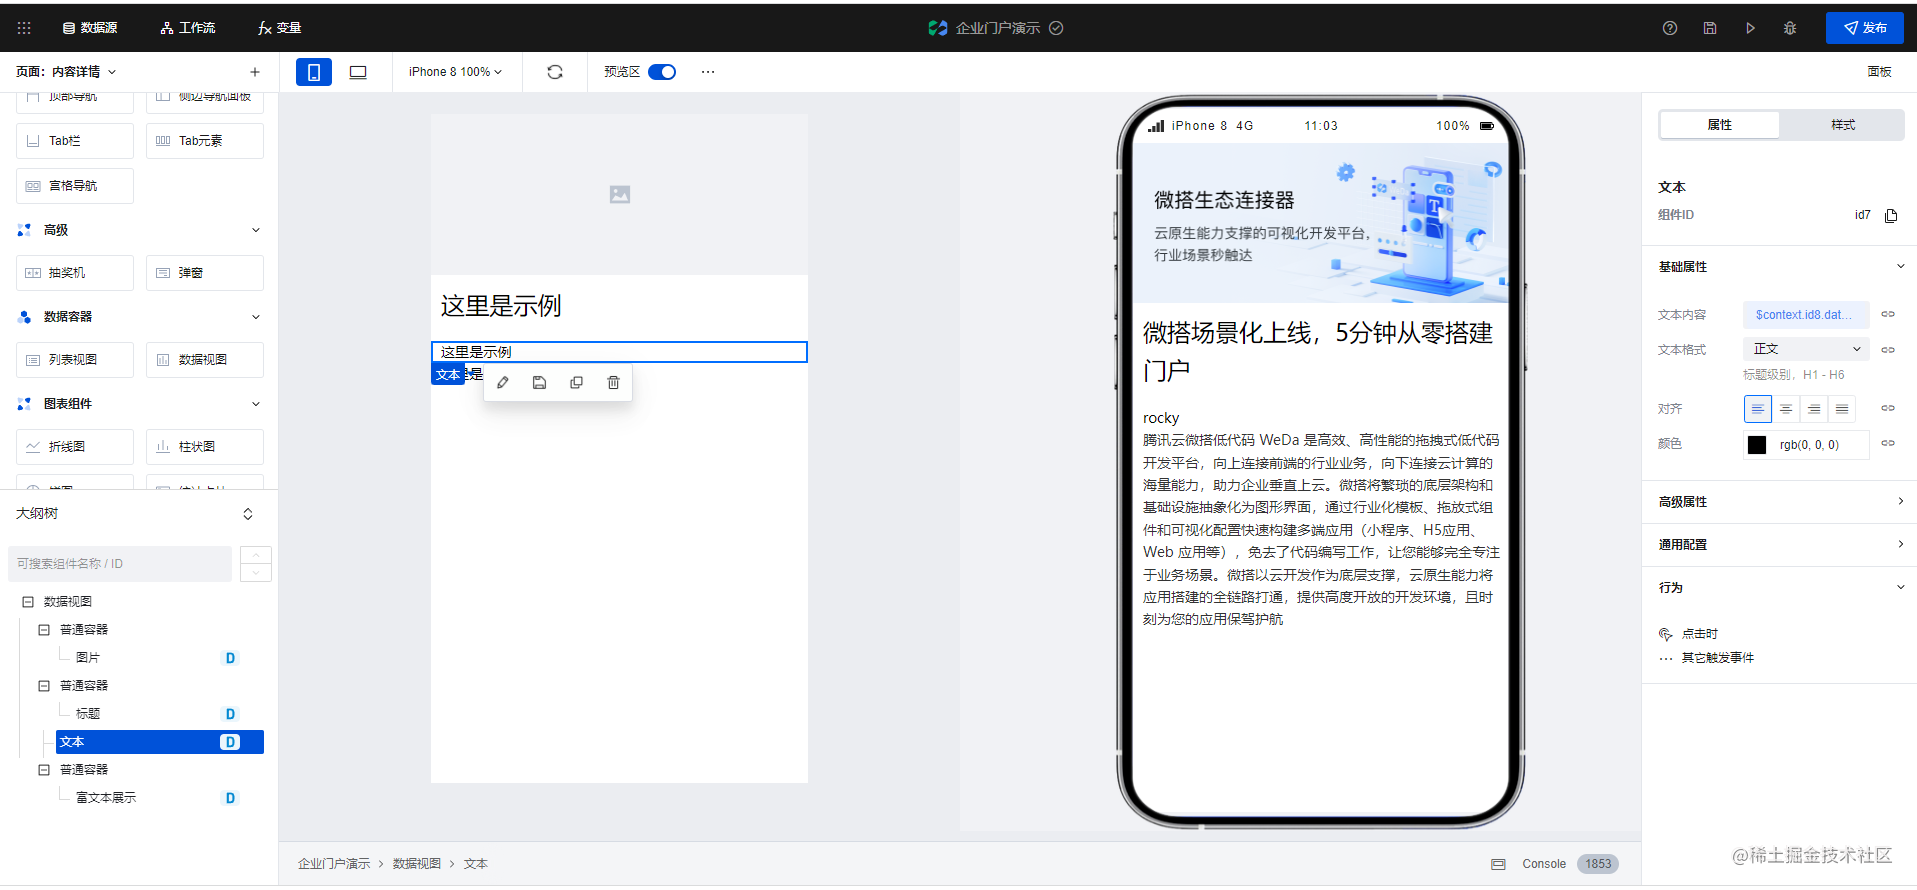Switch to mobile device view
This screenshot has height=890, width=1917.
(x=314, y=72)
